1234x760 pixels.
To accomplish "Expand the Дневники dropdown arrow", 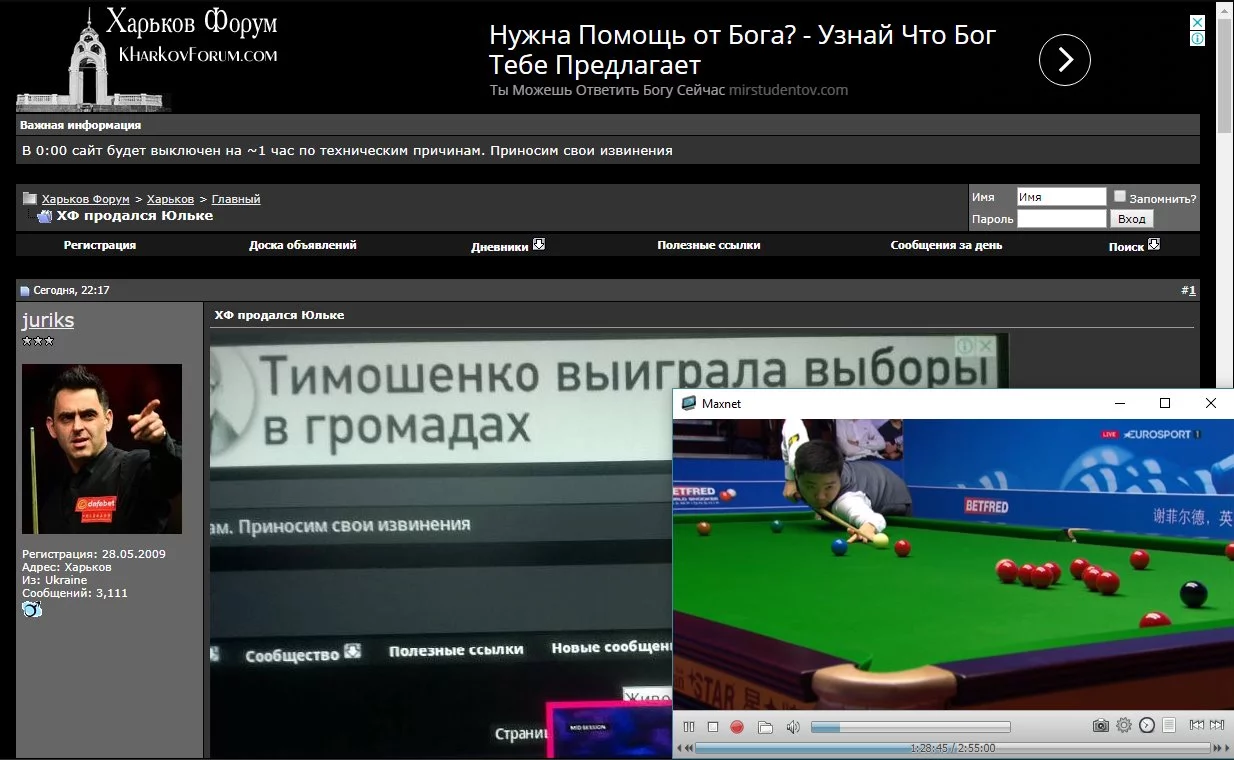I will tap(539, 244).
